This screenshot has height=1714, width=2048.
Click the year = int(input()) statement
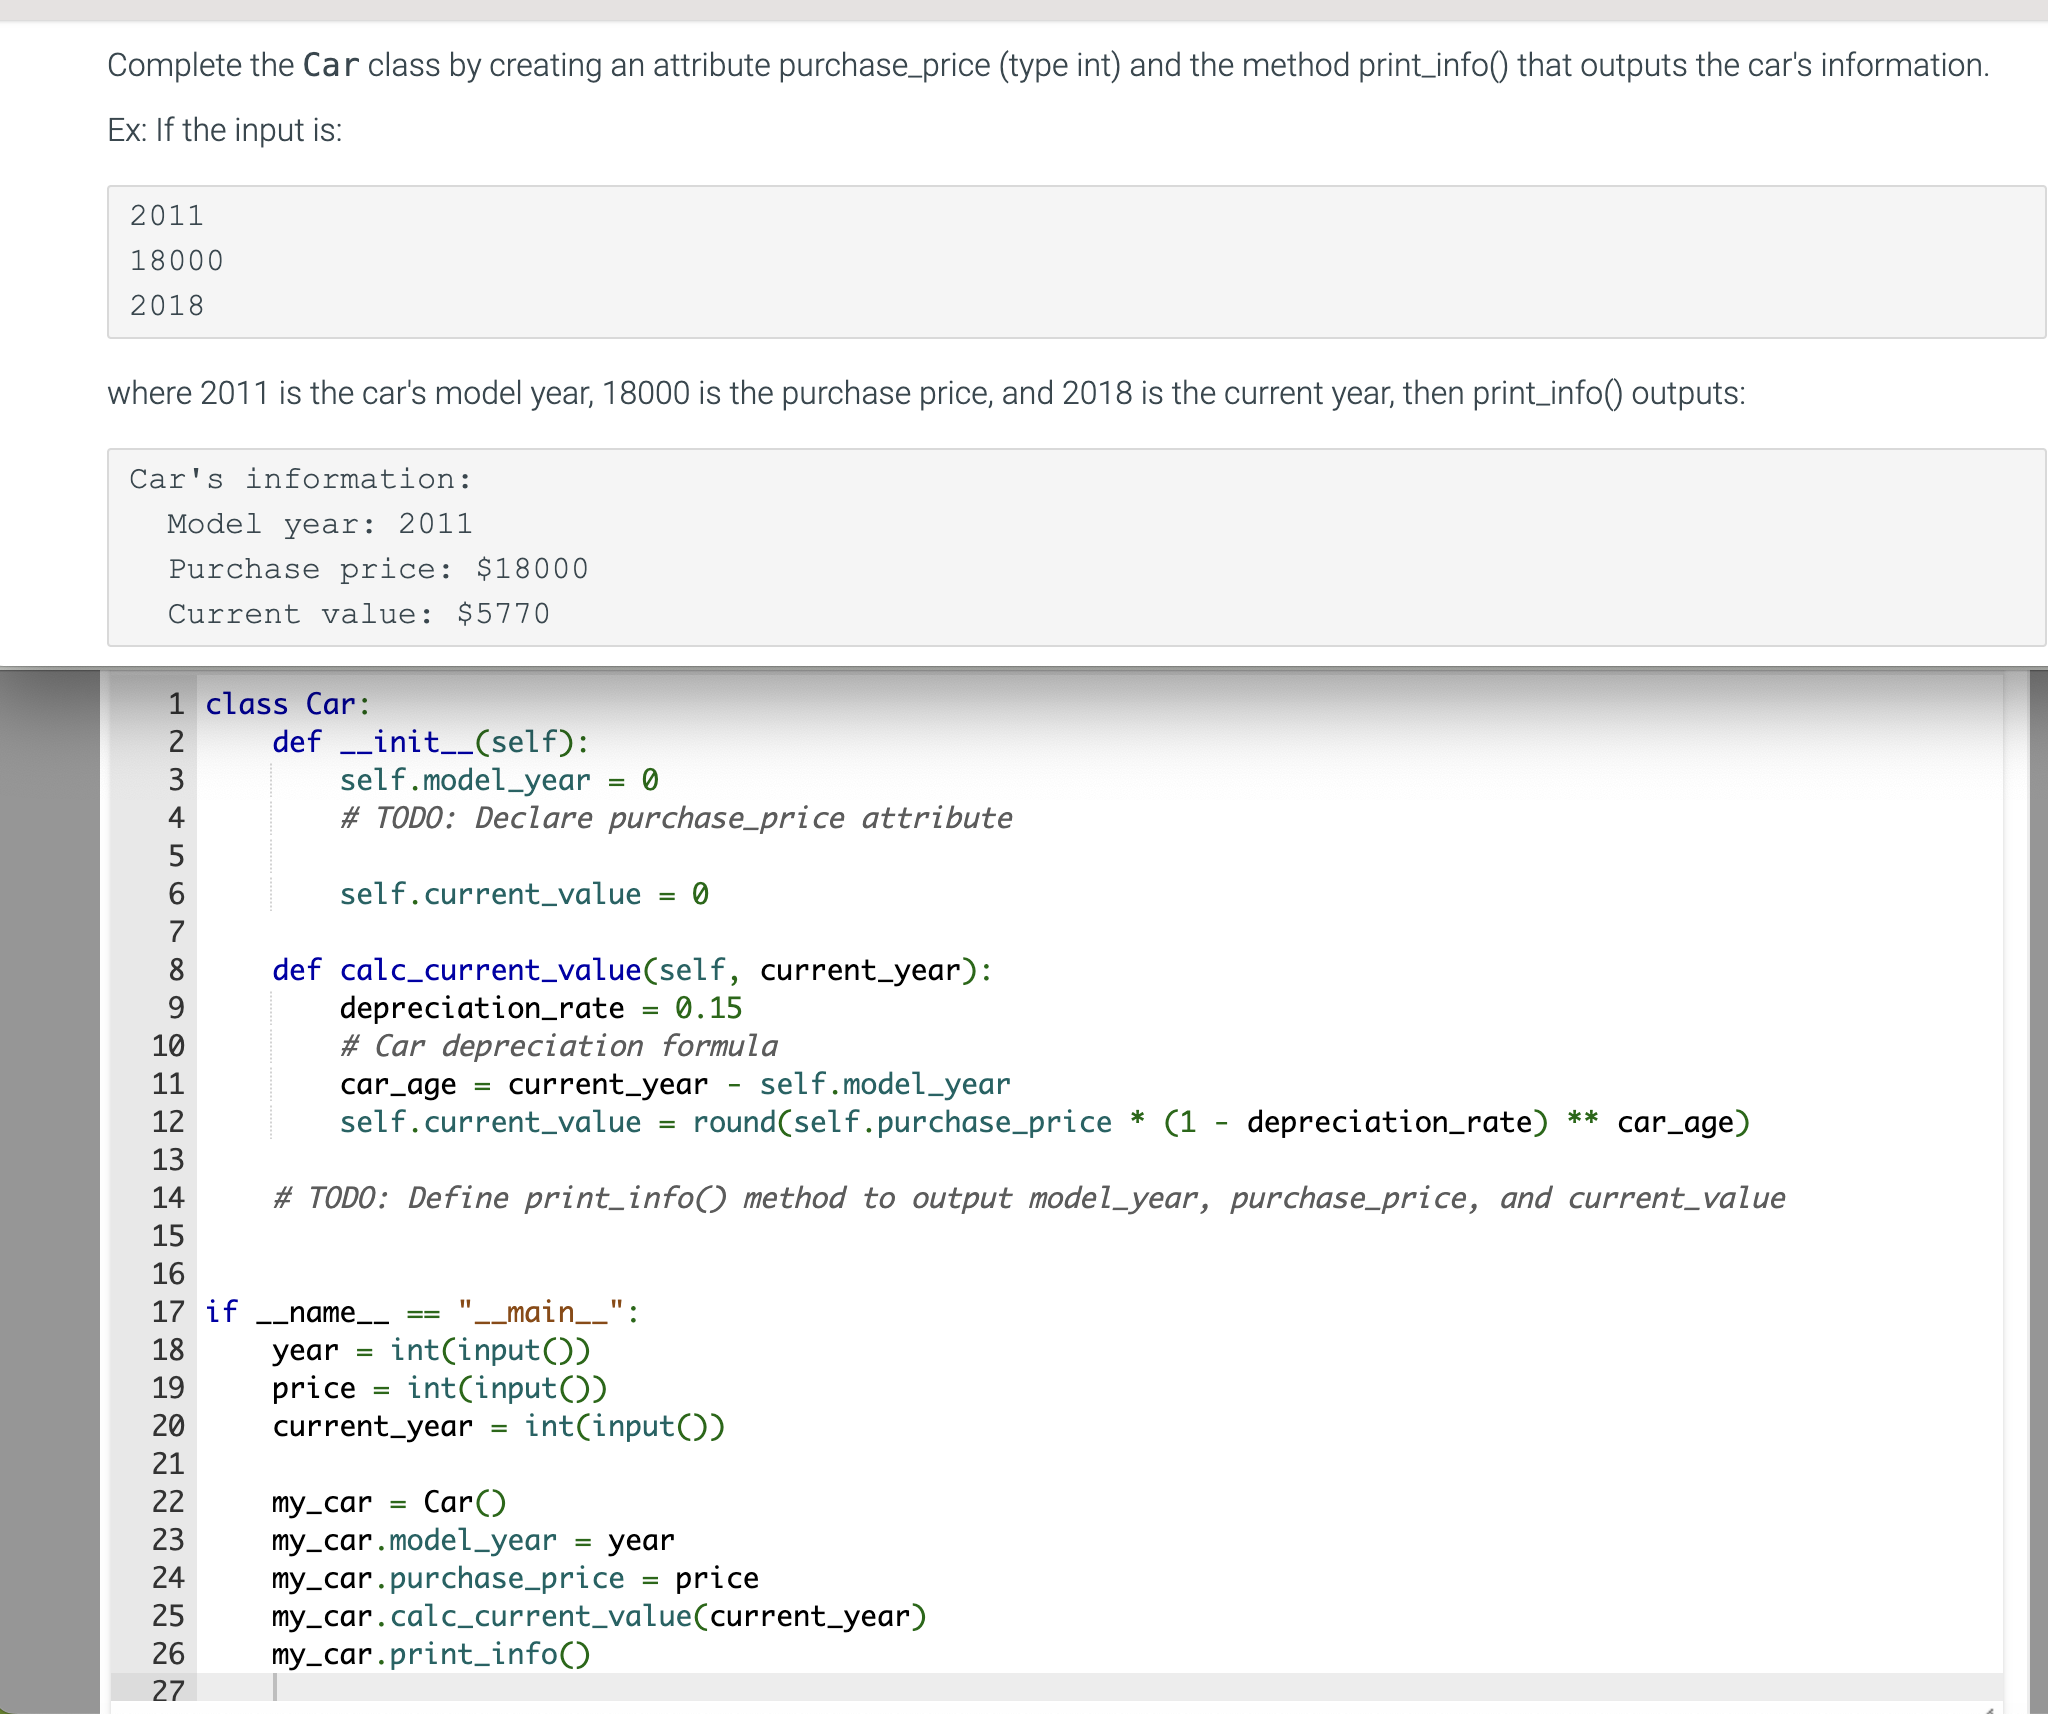430,1350
